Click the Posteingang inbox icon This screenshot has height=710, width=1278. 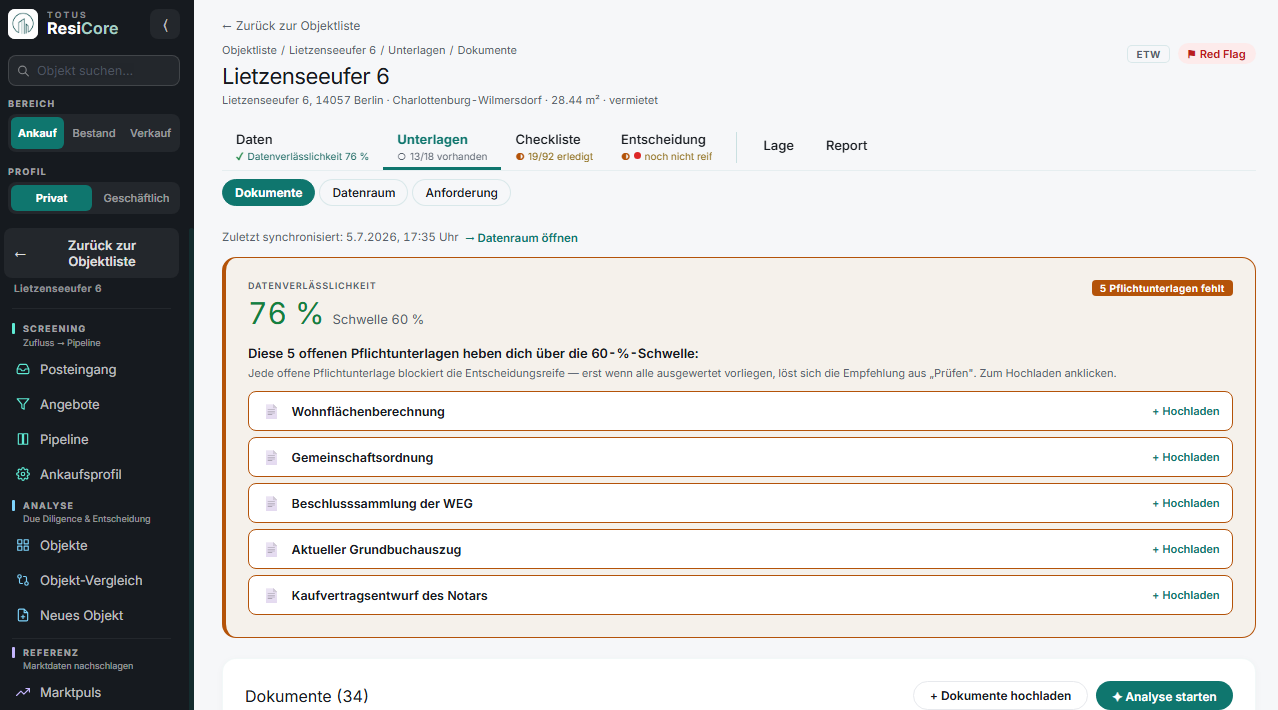coord(23,369)
